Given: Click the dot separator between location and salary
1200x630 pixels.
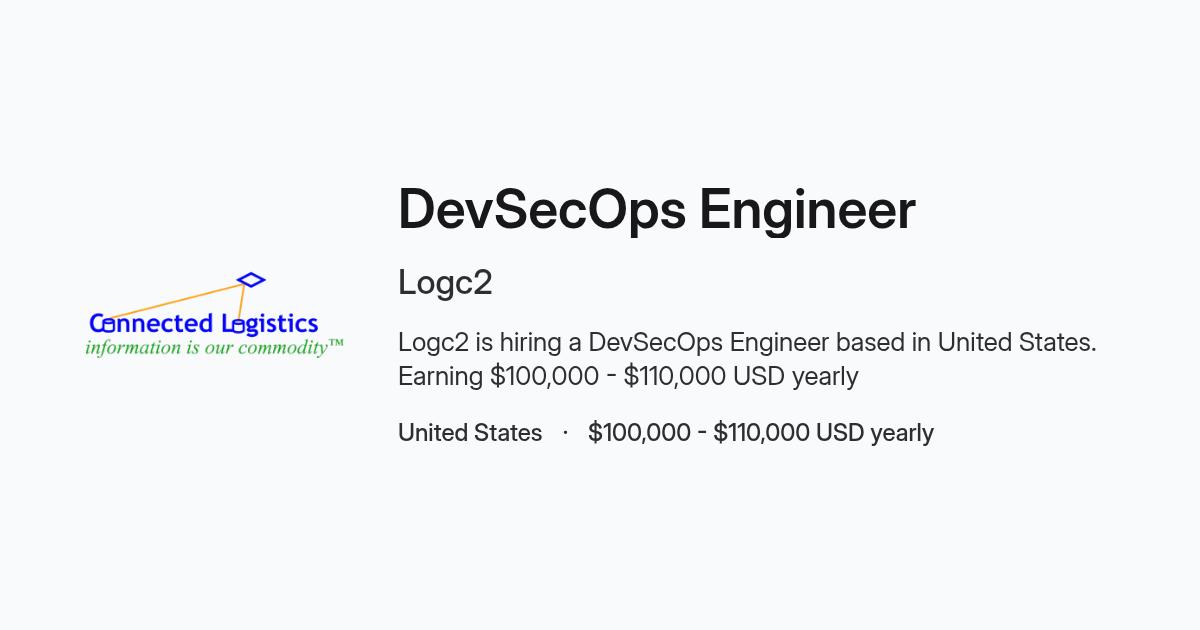Looking at the screenshot, I should pos(565,432).
